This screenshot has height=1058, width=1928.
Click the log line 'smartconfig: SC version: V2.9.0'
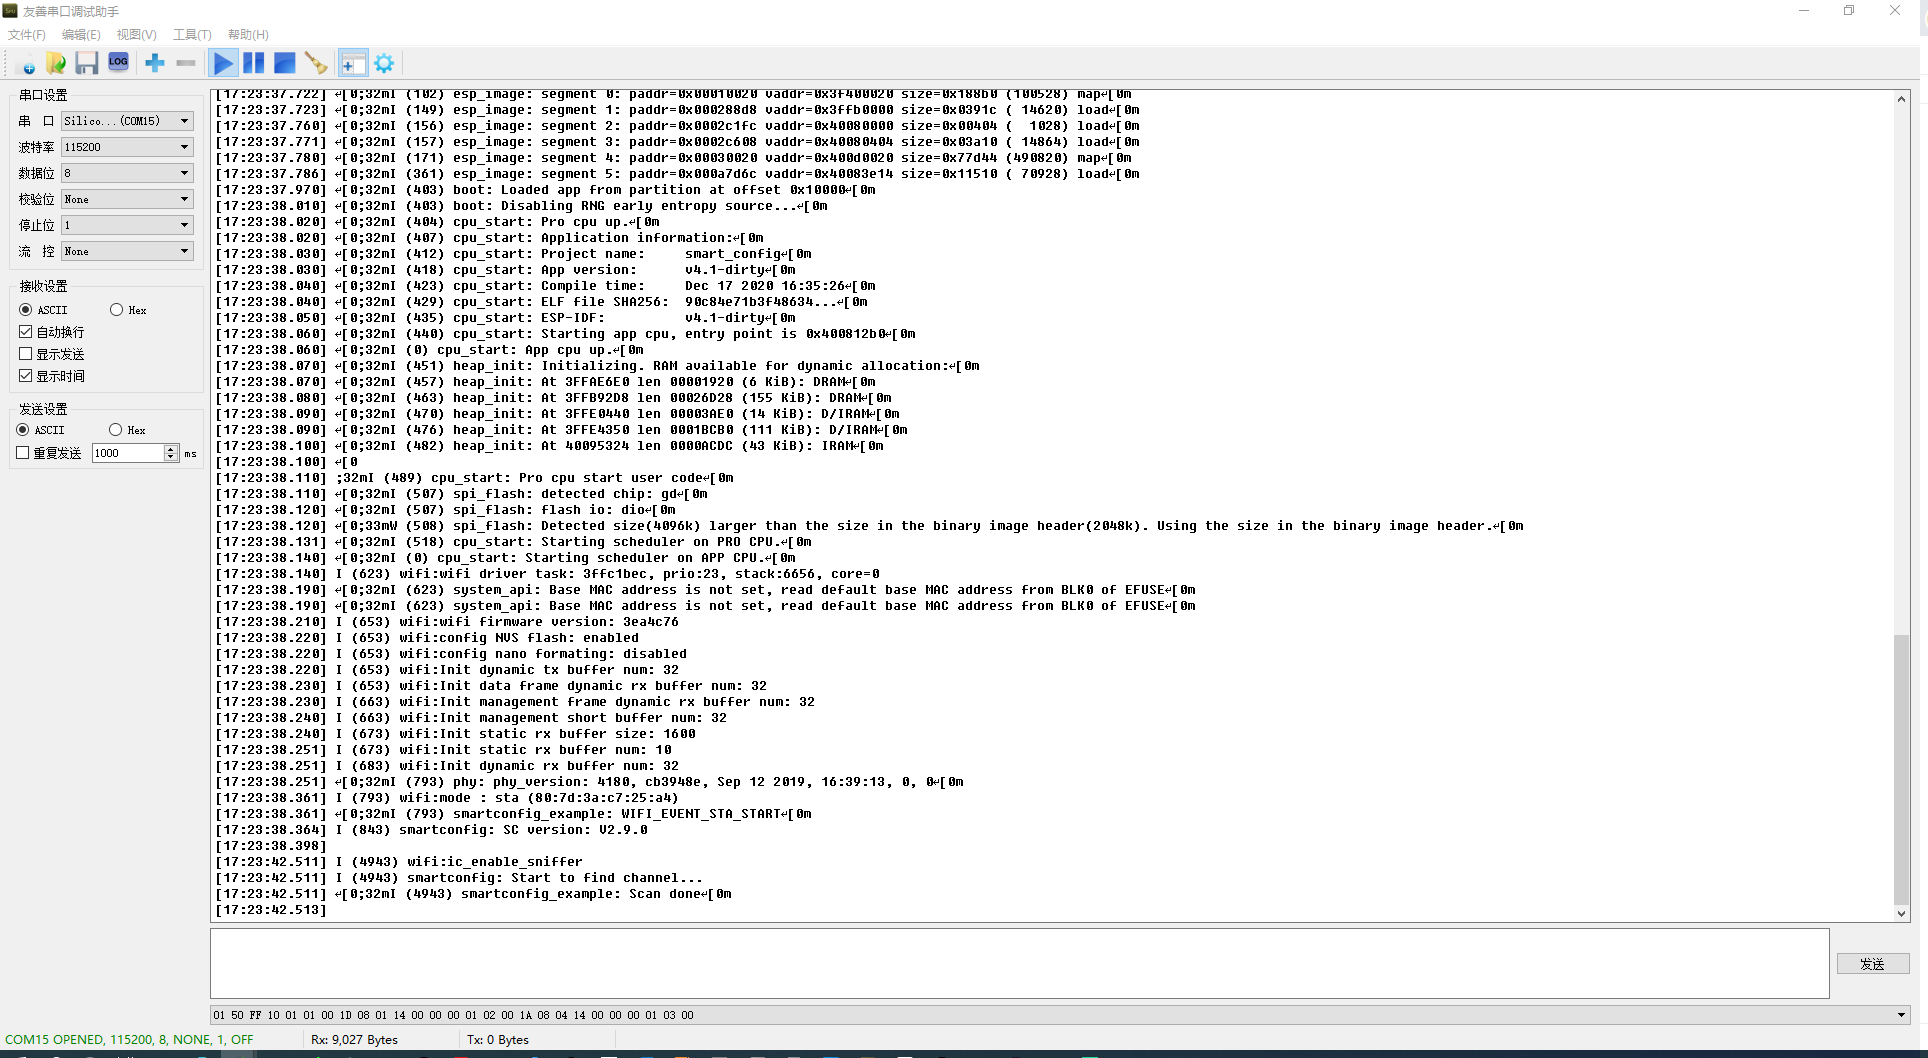click(432, 830)
